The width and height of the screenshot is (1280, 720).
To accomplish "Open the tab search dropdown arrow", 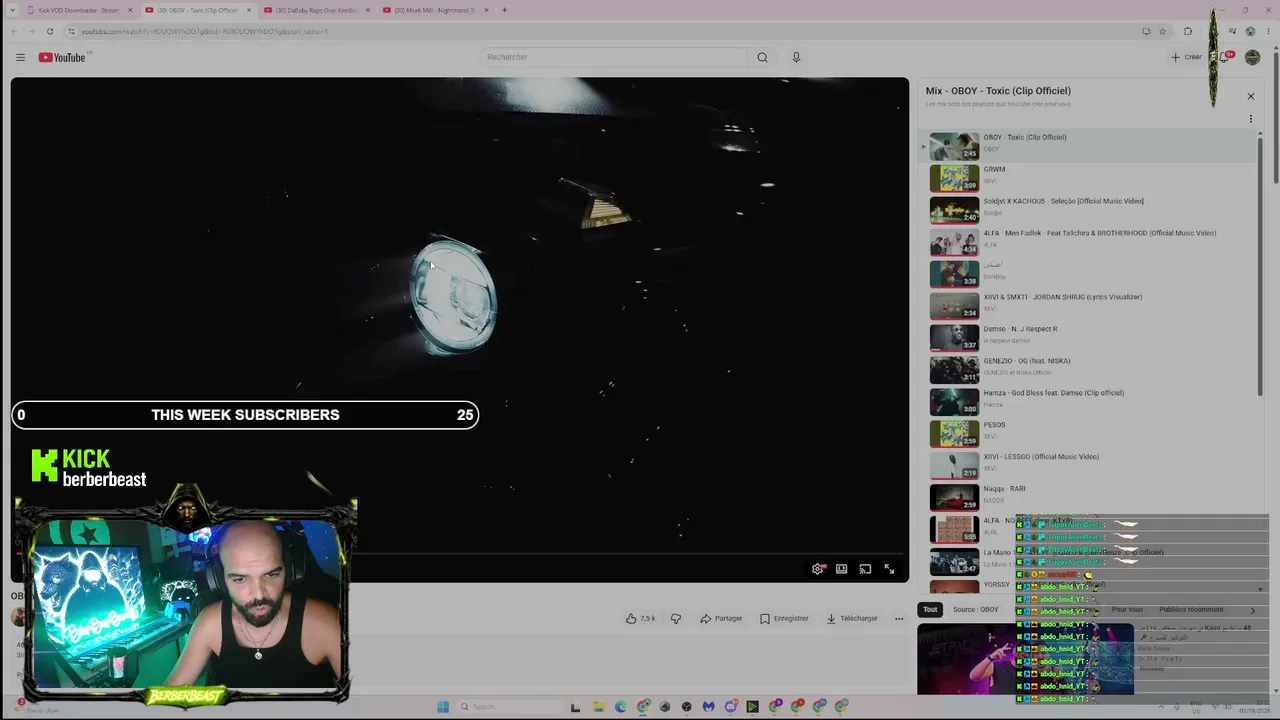I will (12, 10).
